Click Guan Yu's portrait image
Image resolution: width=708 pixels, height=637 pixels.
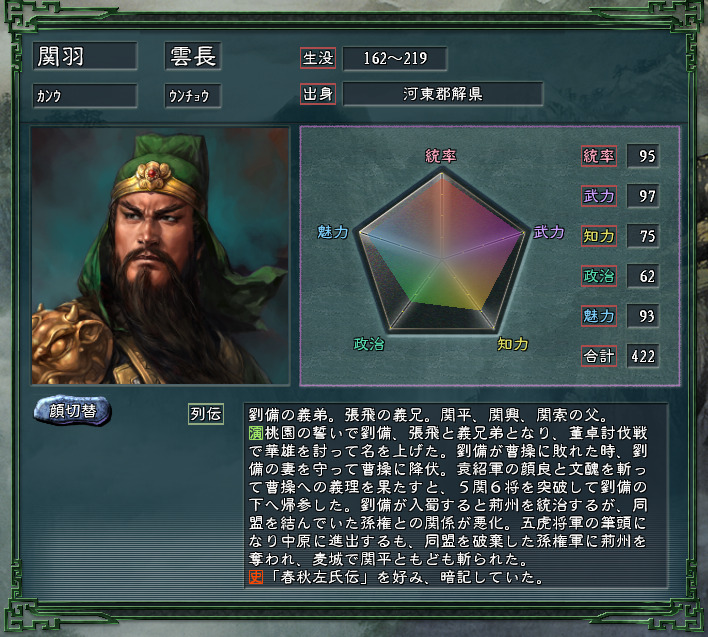[x=160, y=256]
